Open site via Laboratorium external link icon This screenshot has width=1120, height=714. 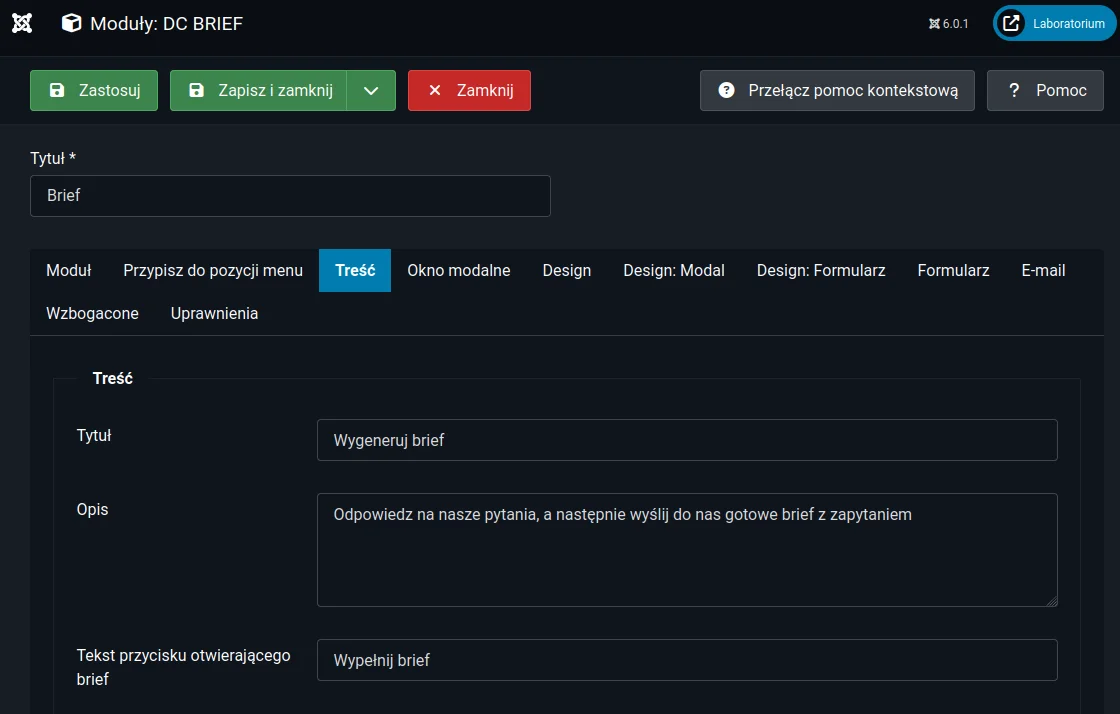(1011, 23)
